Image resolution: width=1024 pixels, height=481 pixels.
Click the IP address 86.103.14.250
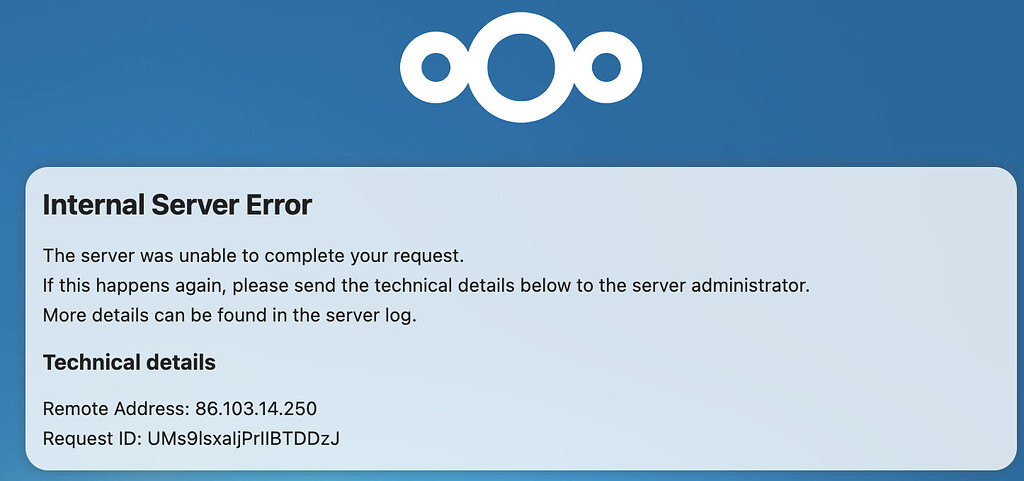[256, 409]
